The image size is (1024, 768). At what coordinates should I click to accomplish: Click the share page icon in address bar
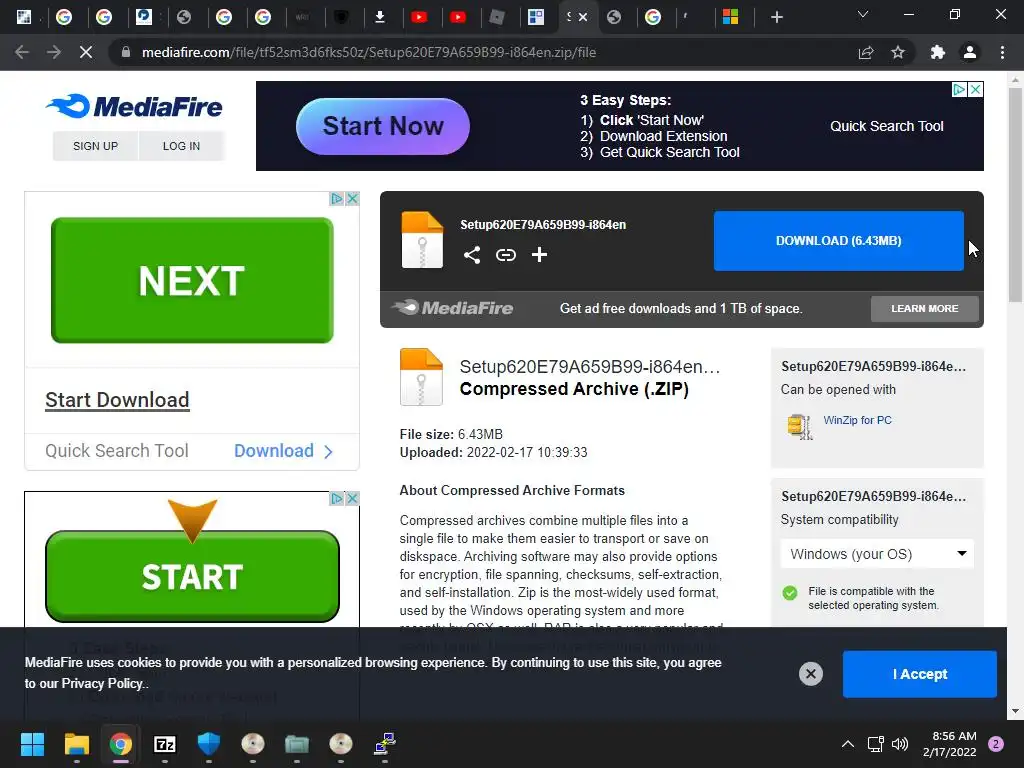(866, 52)
